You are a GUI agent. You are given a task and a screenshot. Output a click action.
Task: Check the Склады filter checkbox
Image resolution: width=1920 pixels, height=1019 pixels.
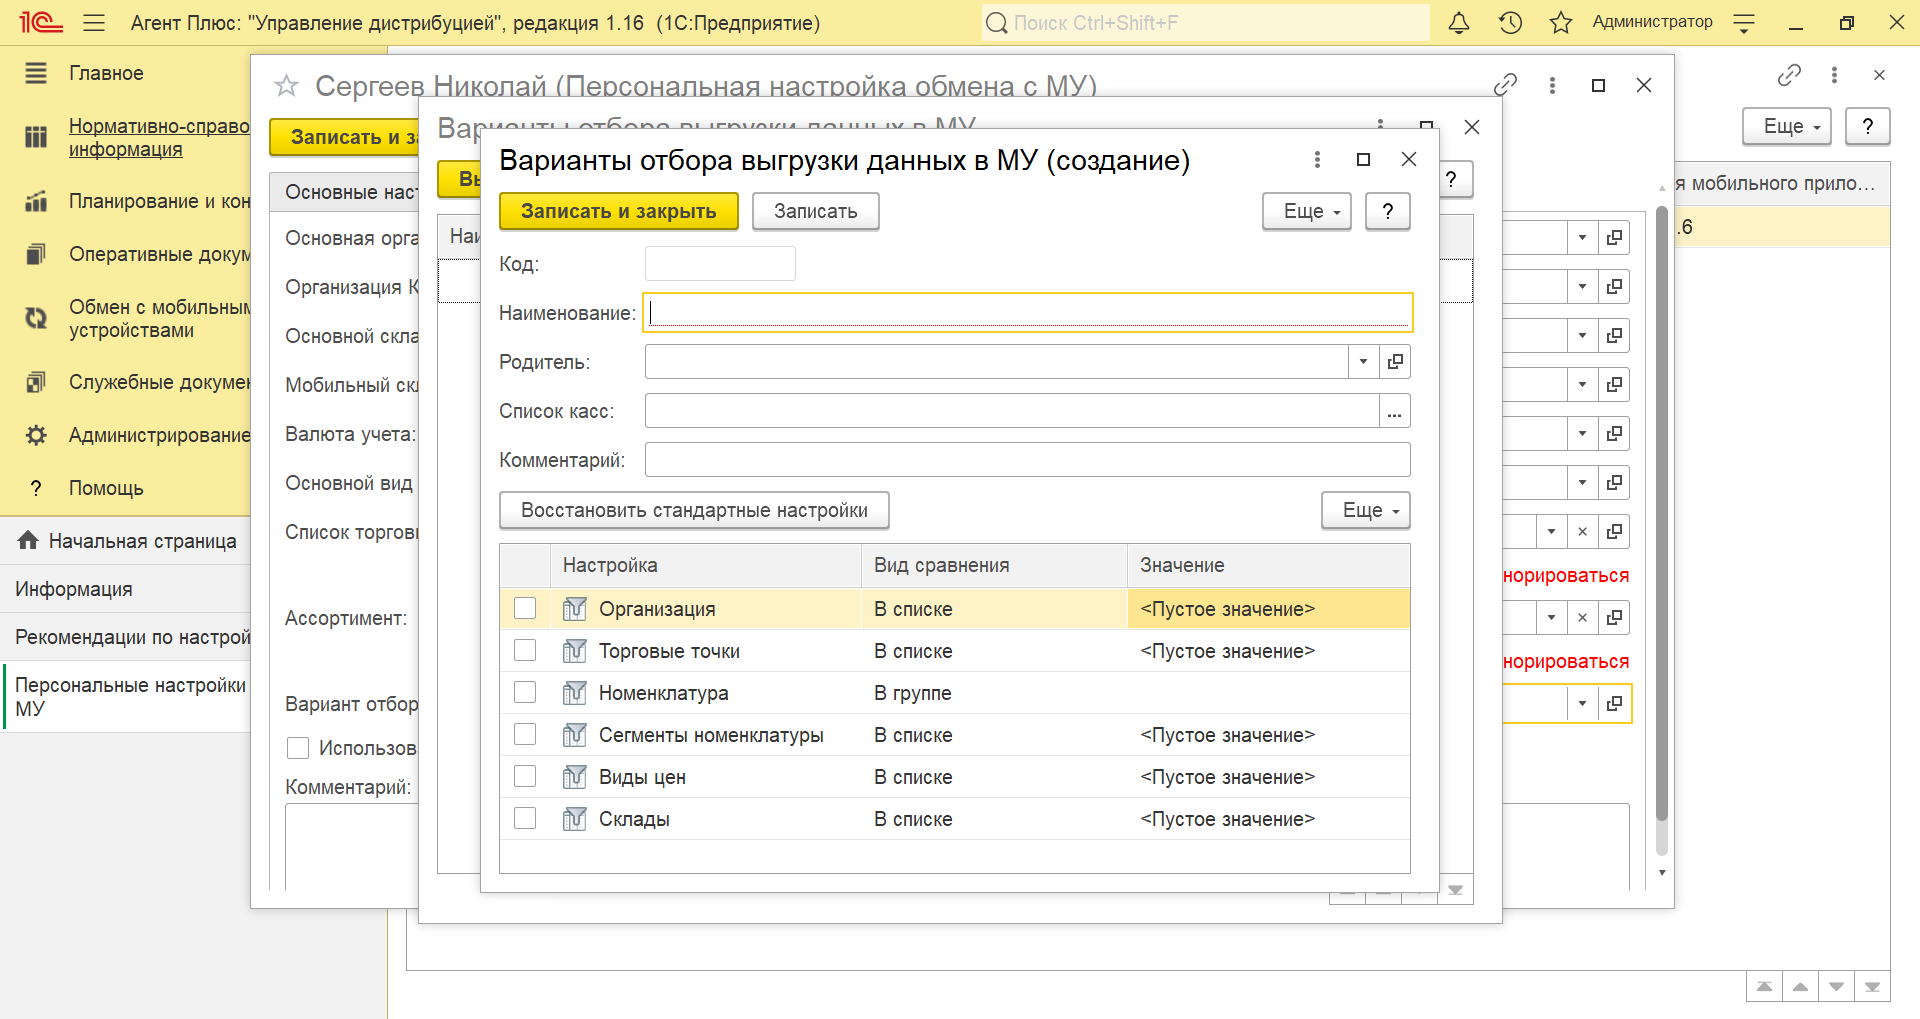[525, 818]
